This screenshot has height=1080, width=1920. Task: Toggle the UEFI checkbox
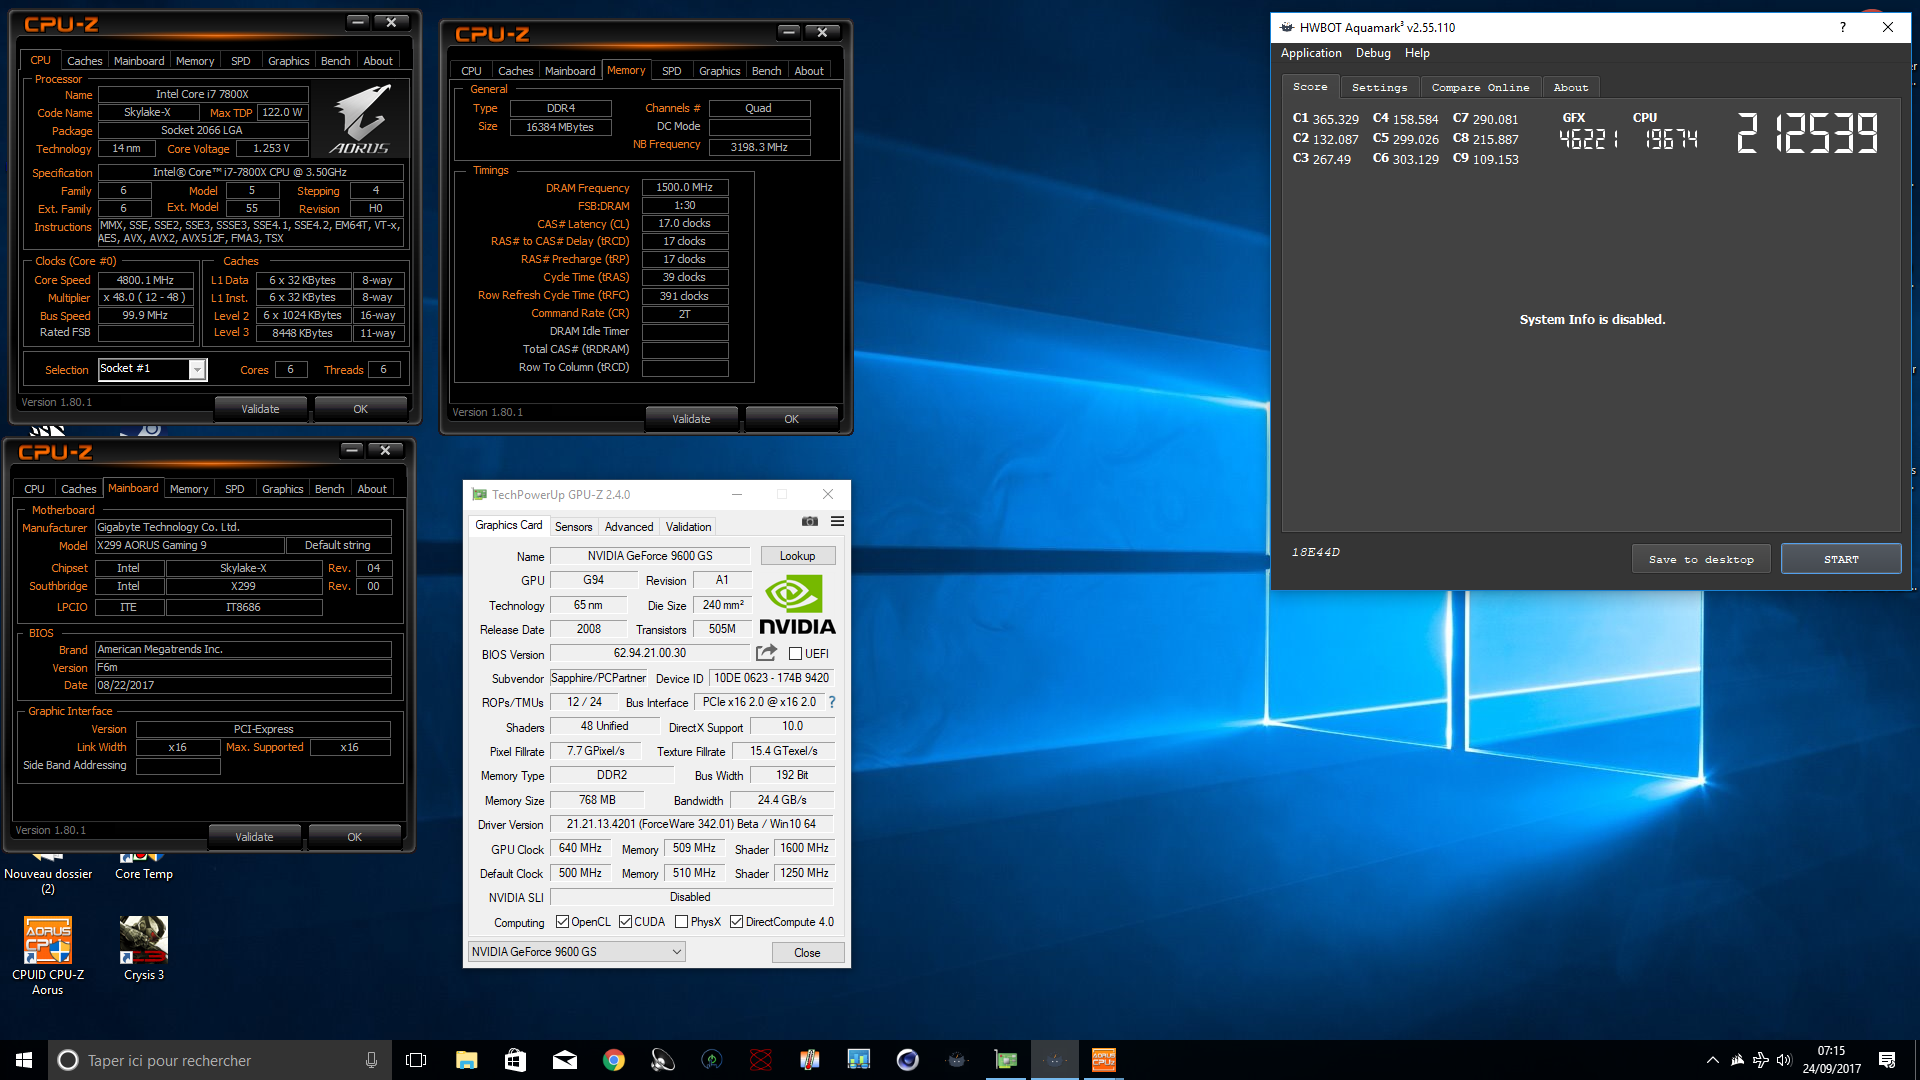coord(795,654)
